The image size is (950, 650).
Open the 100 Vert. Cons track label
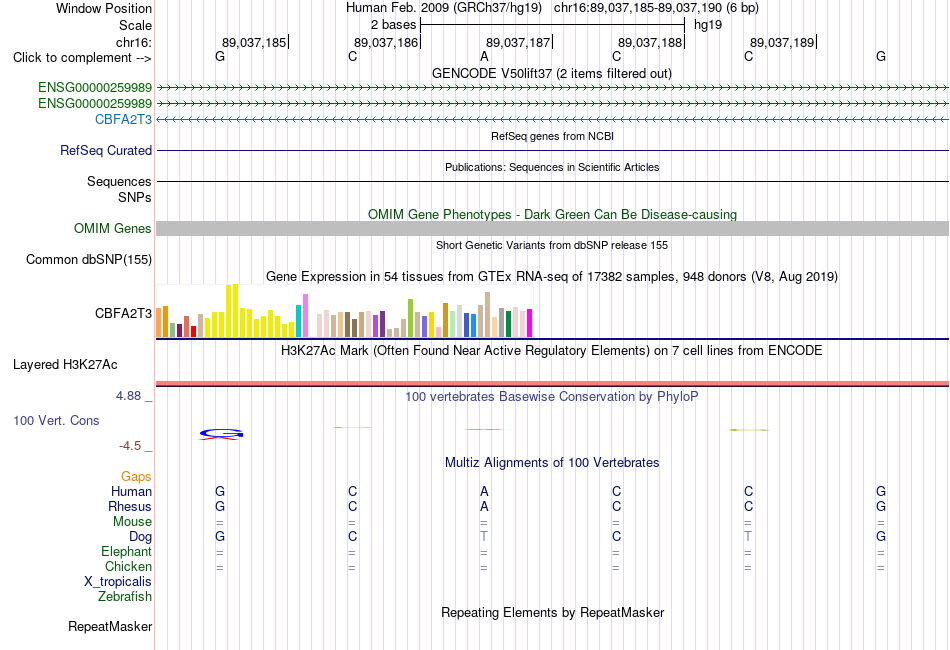(x=56, y=420)
